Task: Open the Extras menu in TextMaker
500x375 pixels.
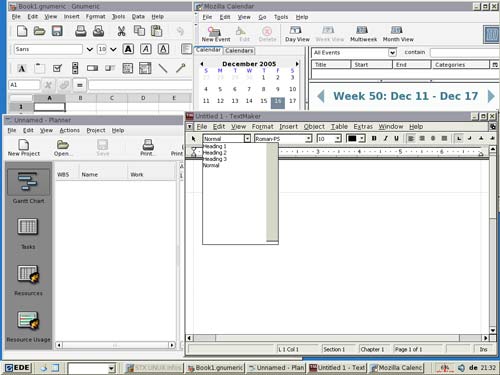Action: 363,127
